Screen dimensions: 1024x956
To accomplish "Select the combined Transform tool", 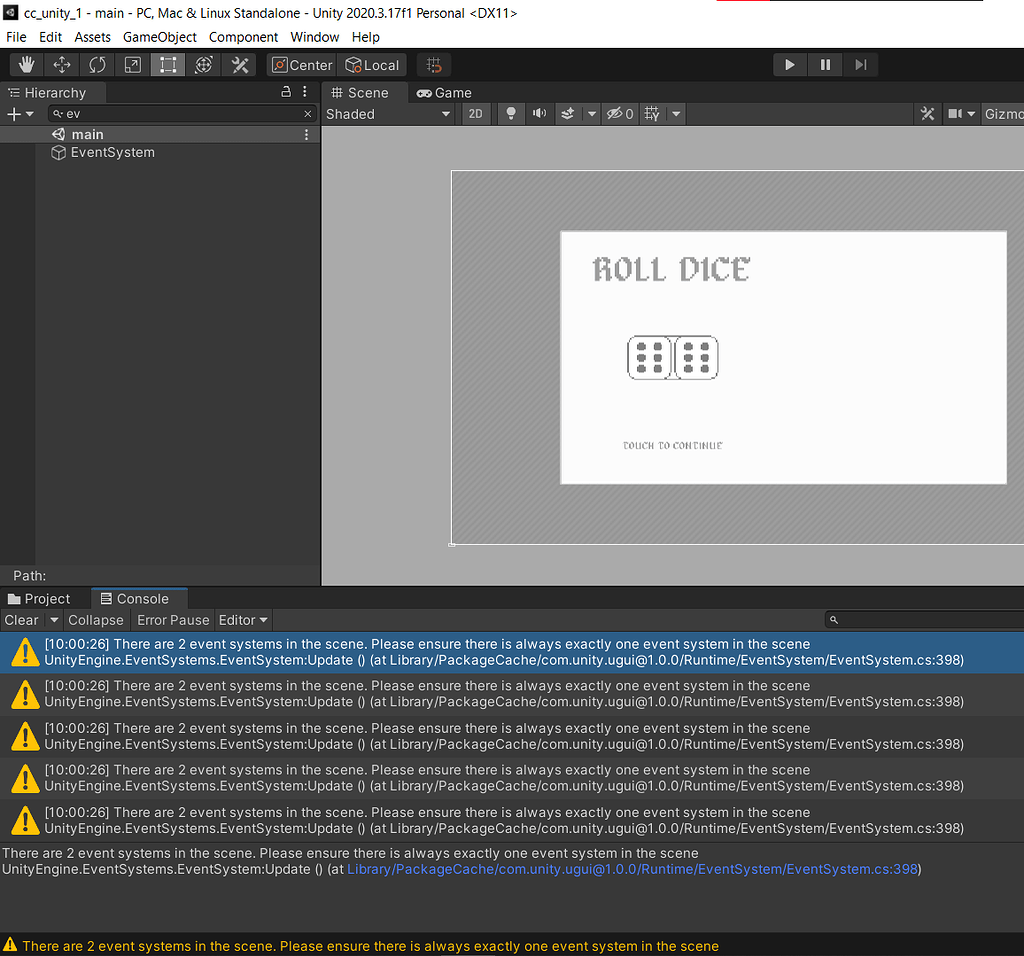I will point(203,64).
